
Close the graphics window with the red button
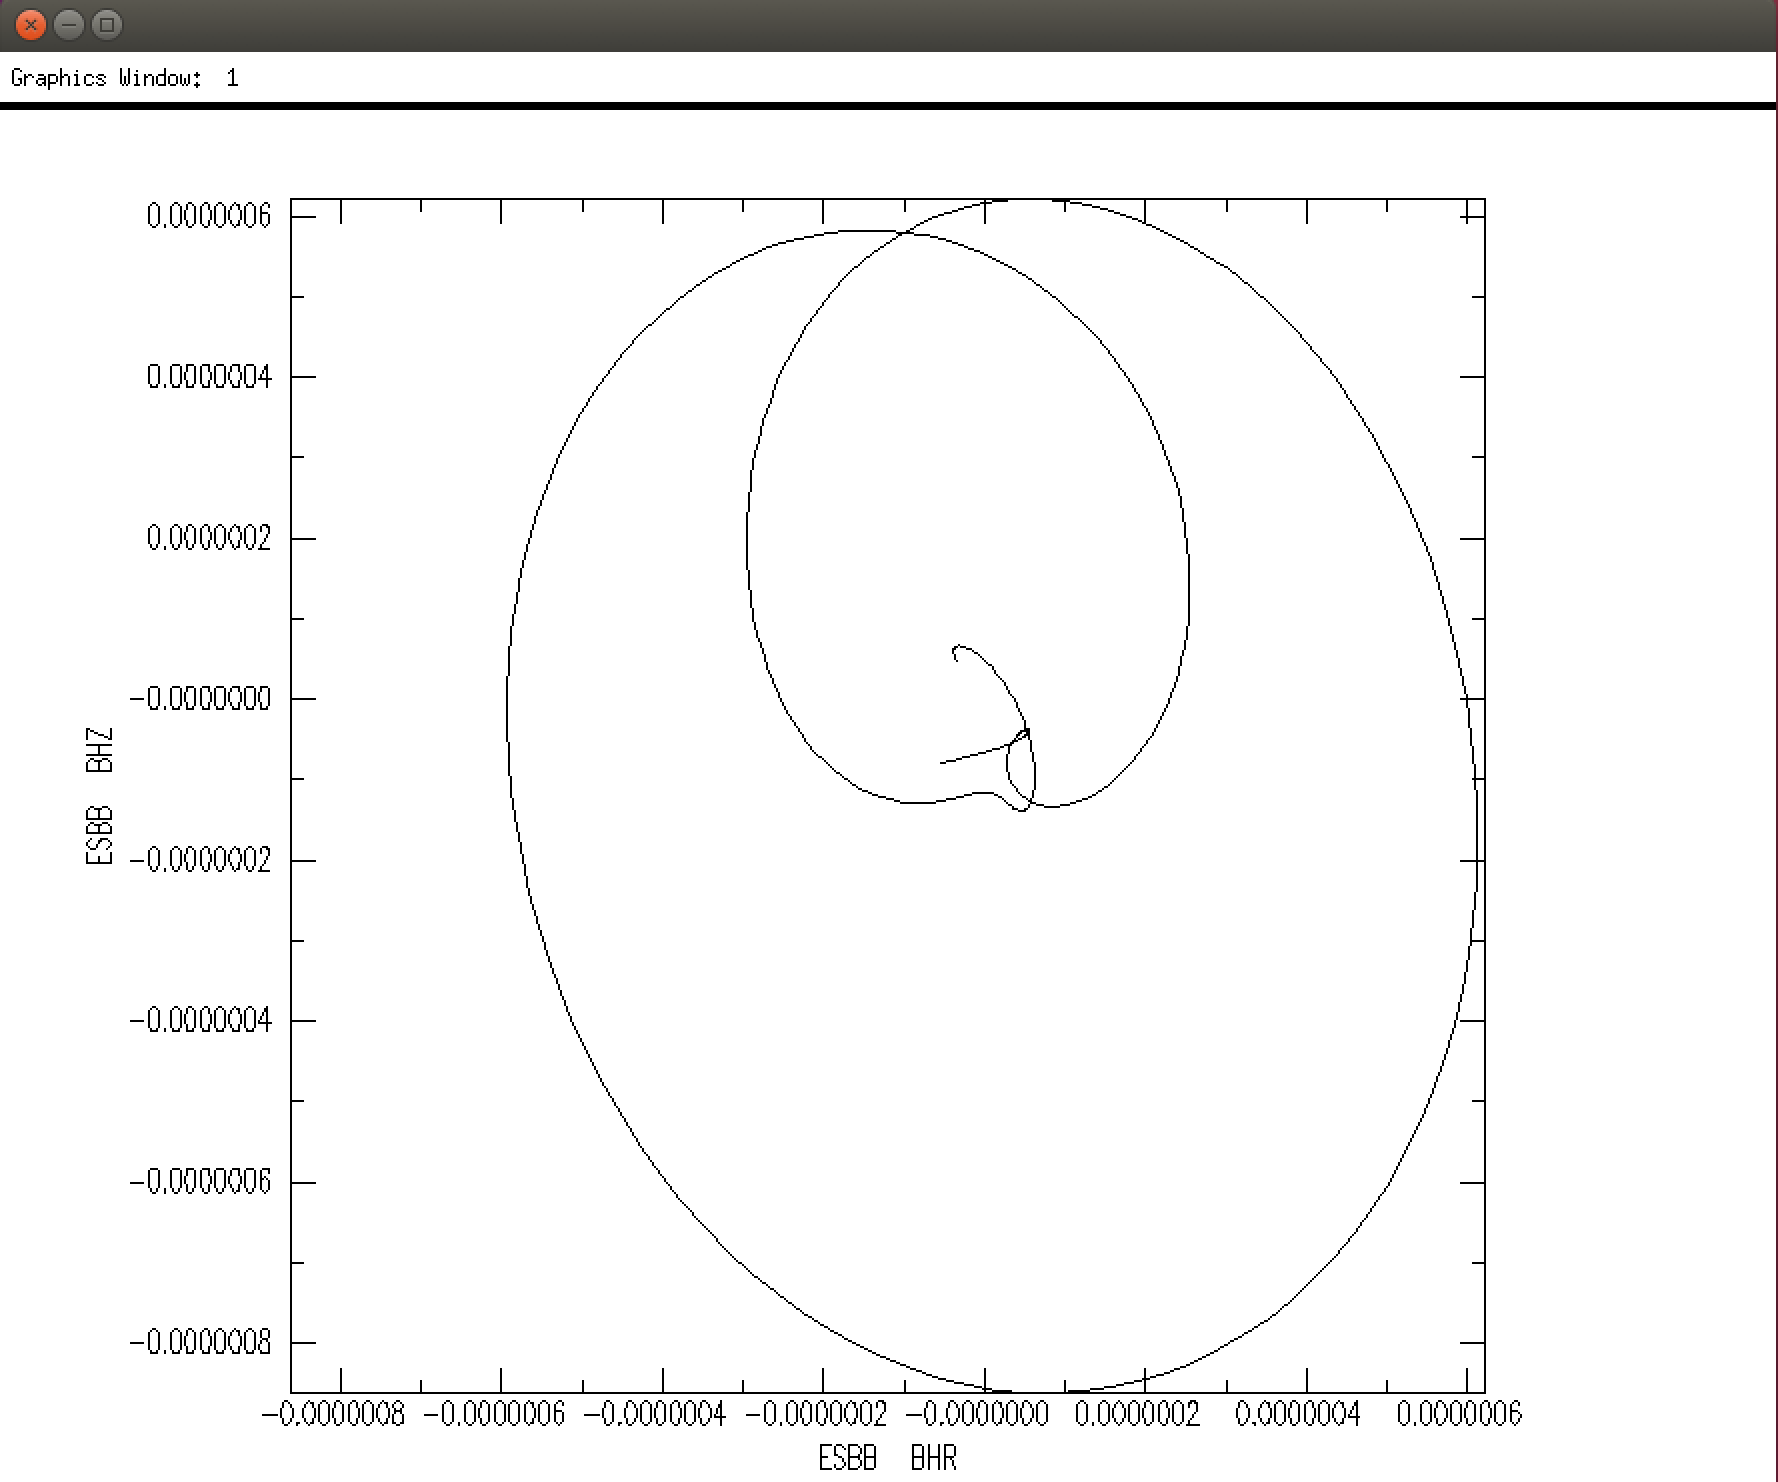pos(31,24)
